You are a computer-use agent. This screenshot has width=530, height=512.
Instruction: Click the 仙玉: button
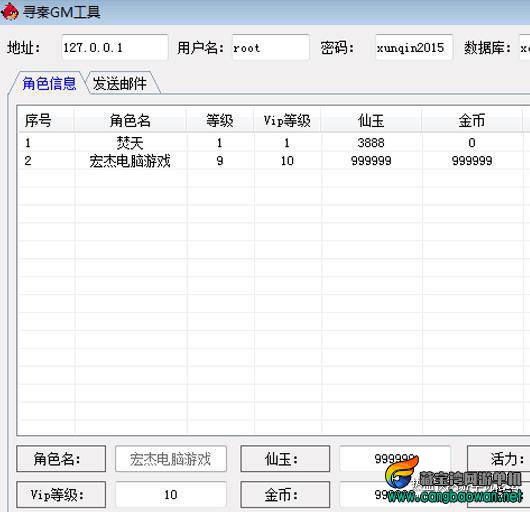285,459
